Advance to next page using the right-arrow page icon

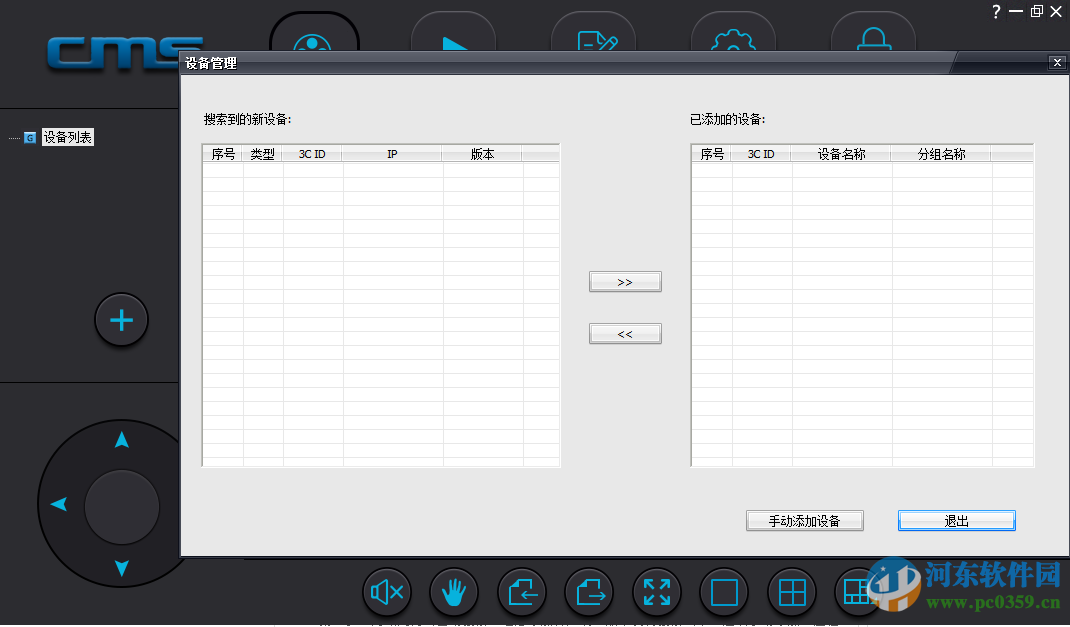coord(589,592)
